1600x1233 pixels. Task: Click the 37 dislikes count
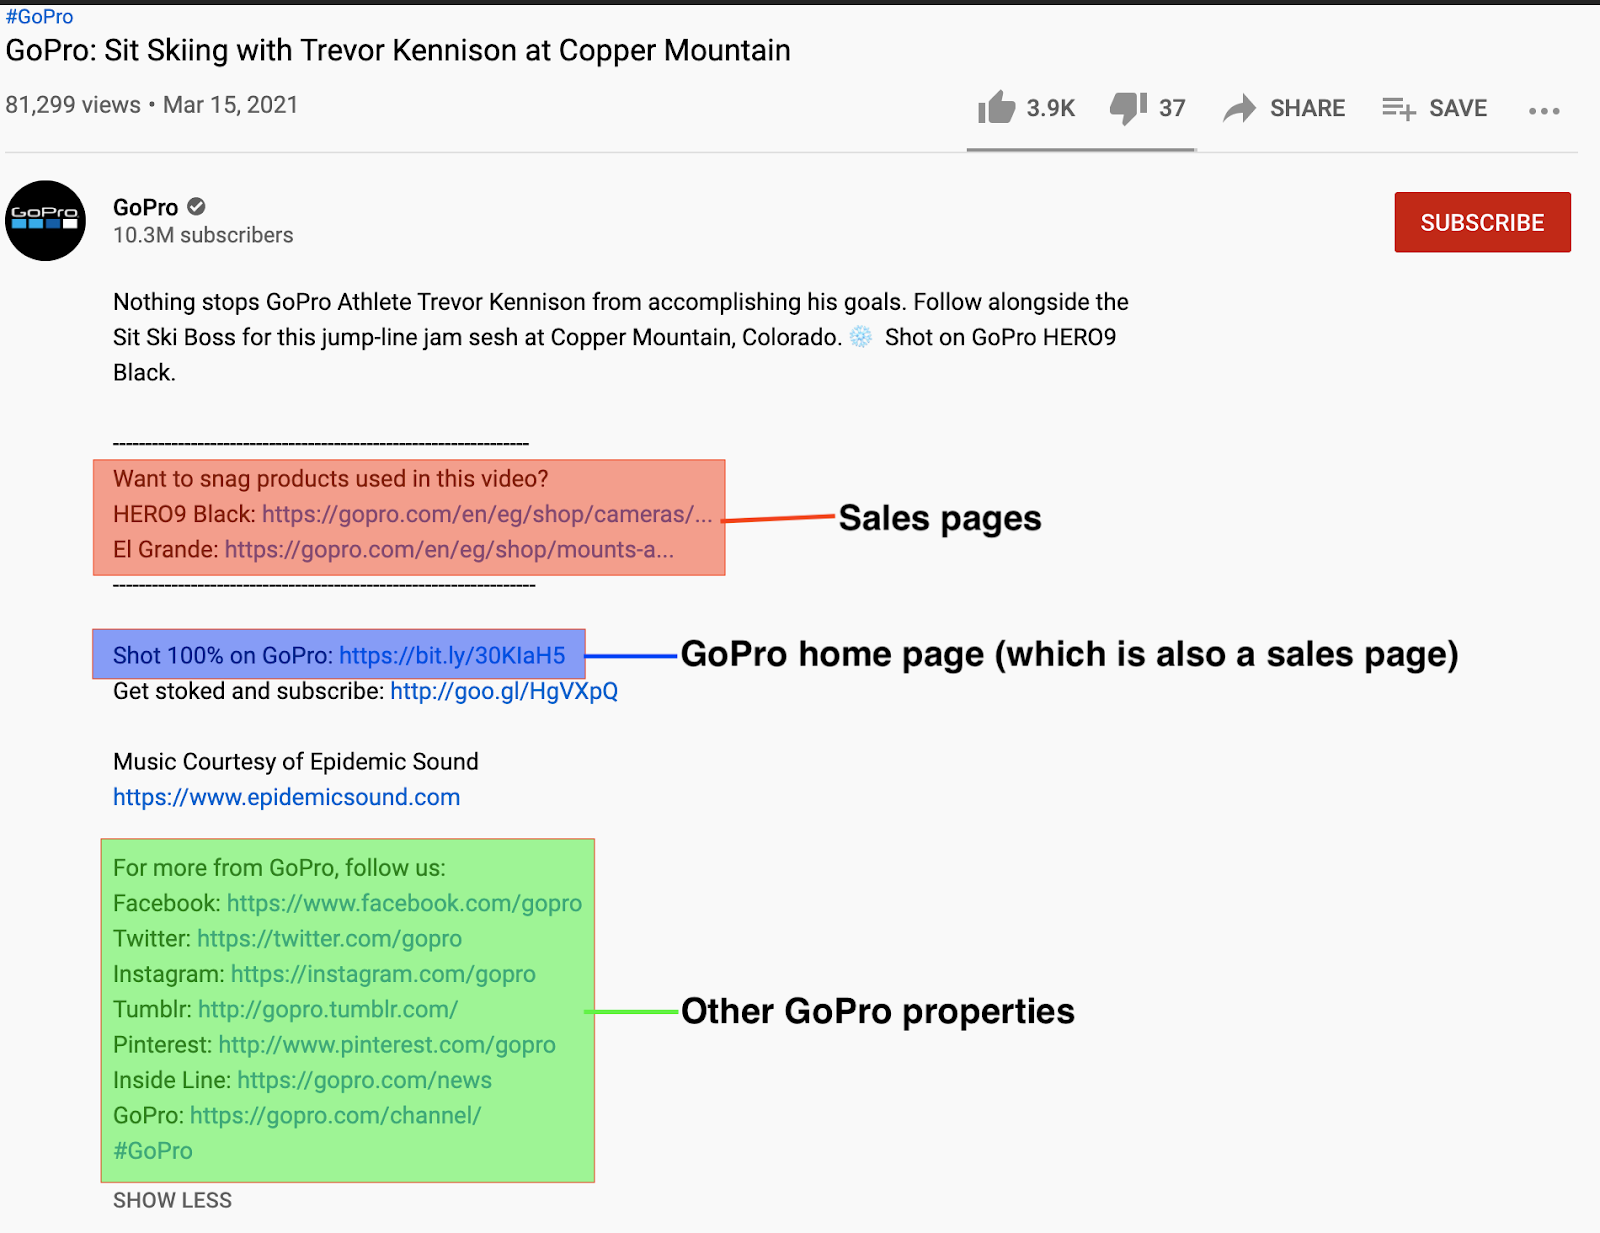pyautogui.click(x=1172, y=108)
